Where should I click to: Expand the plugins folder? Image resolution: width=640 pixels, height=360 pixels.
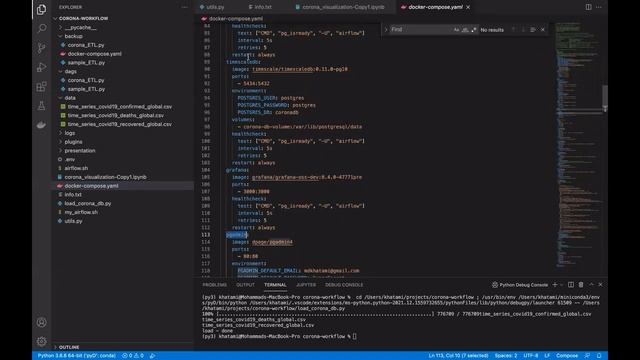[x=73, y=142]
